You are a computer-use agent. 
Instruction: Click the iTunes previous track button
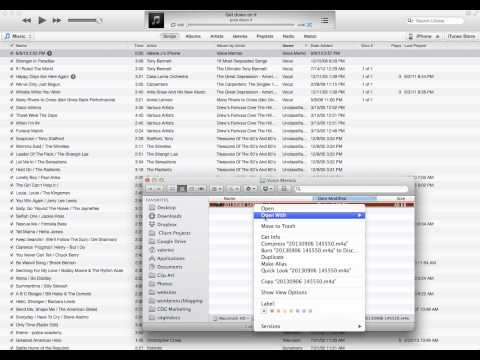(x=26, y=21)
